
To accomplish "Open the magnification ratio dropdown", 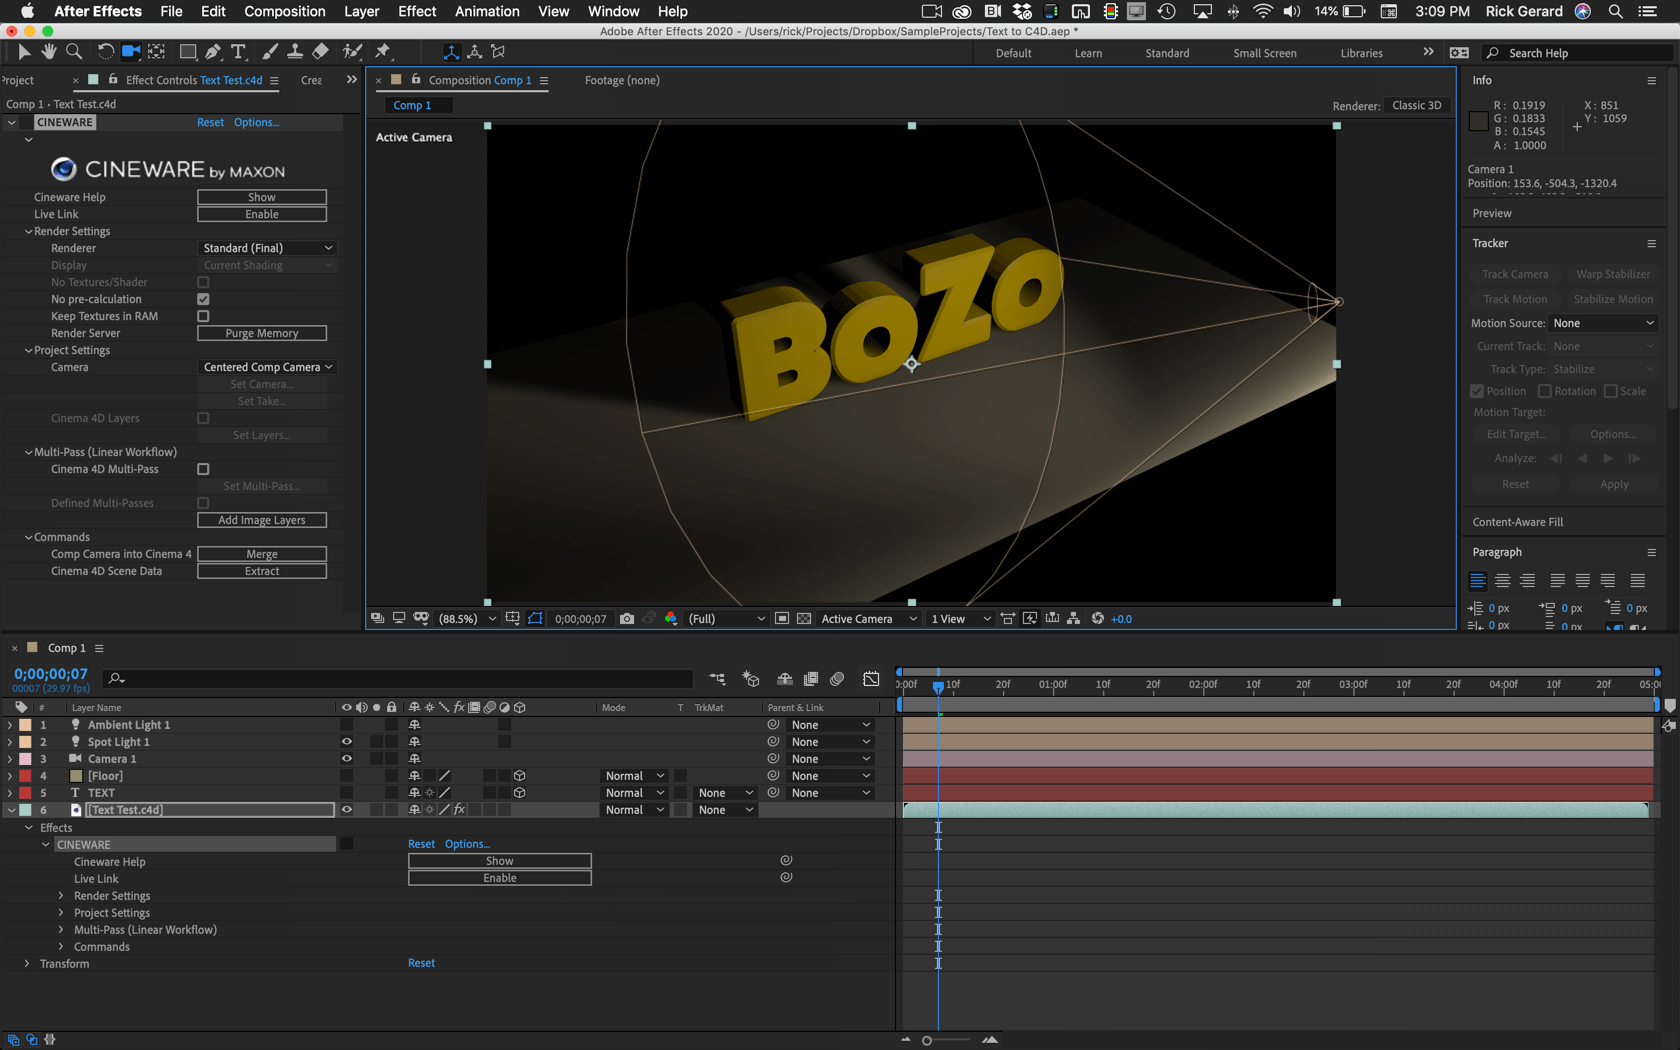I will [463, 618].
